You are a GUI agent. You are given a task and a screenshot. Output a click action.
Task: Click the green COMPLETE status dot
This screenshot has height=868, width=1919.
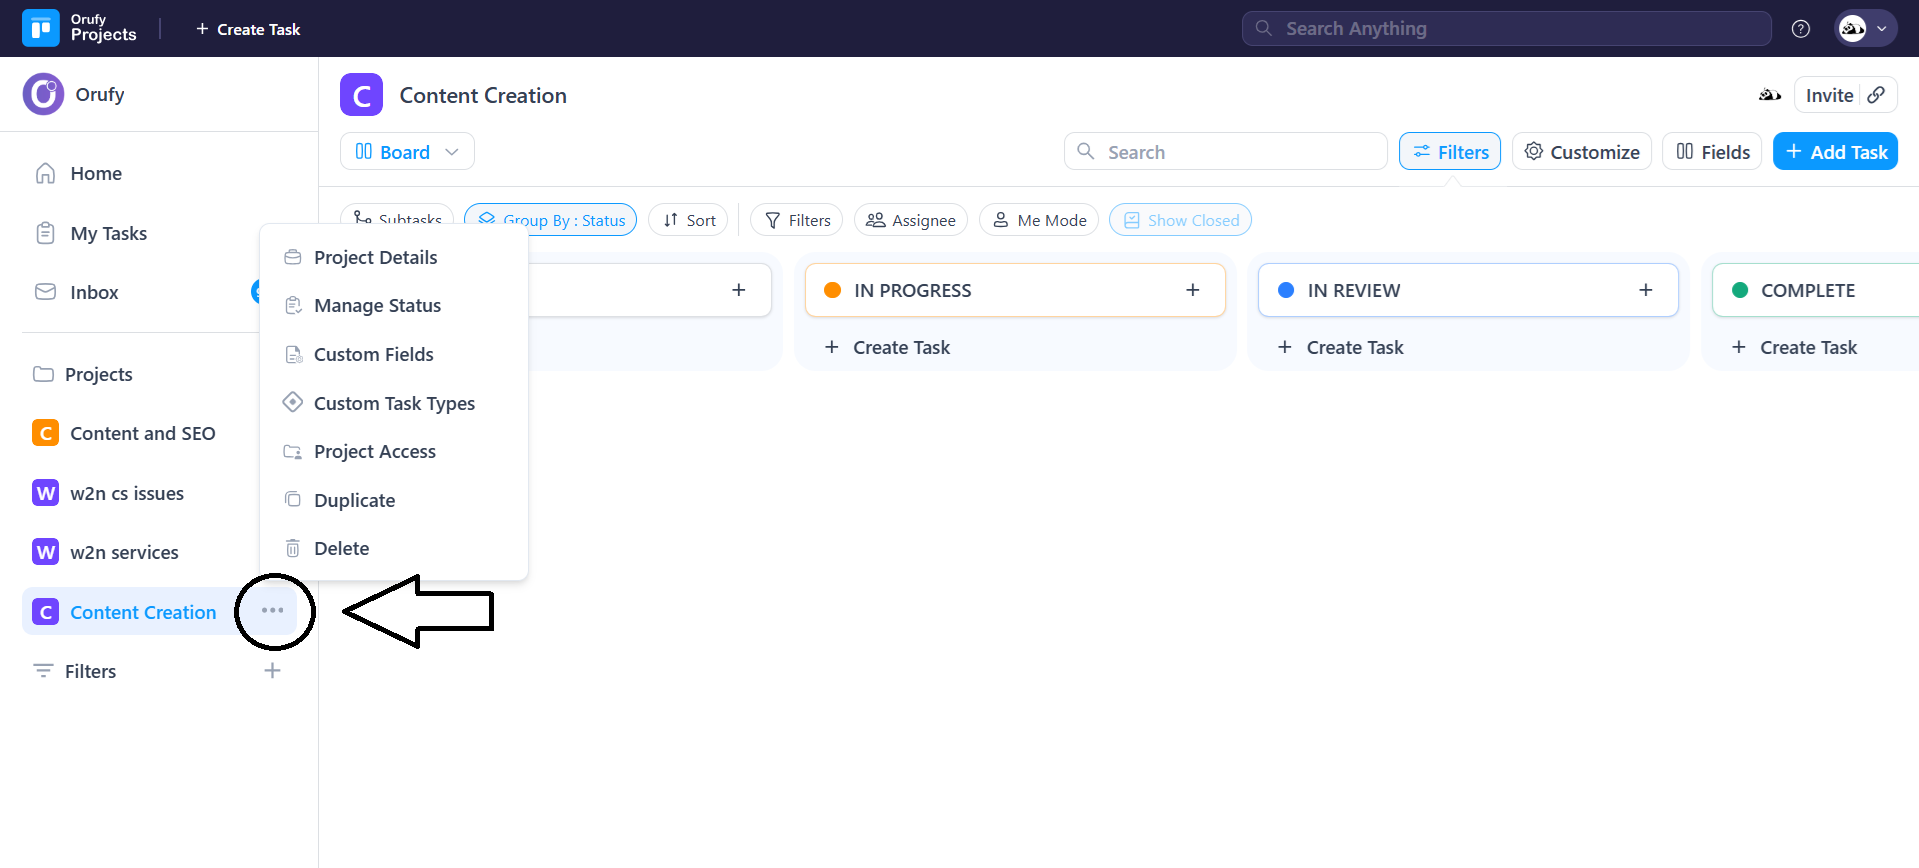click(x=1739, y=290)
